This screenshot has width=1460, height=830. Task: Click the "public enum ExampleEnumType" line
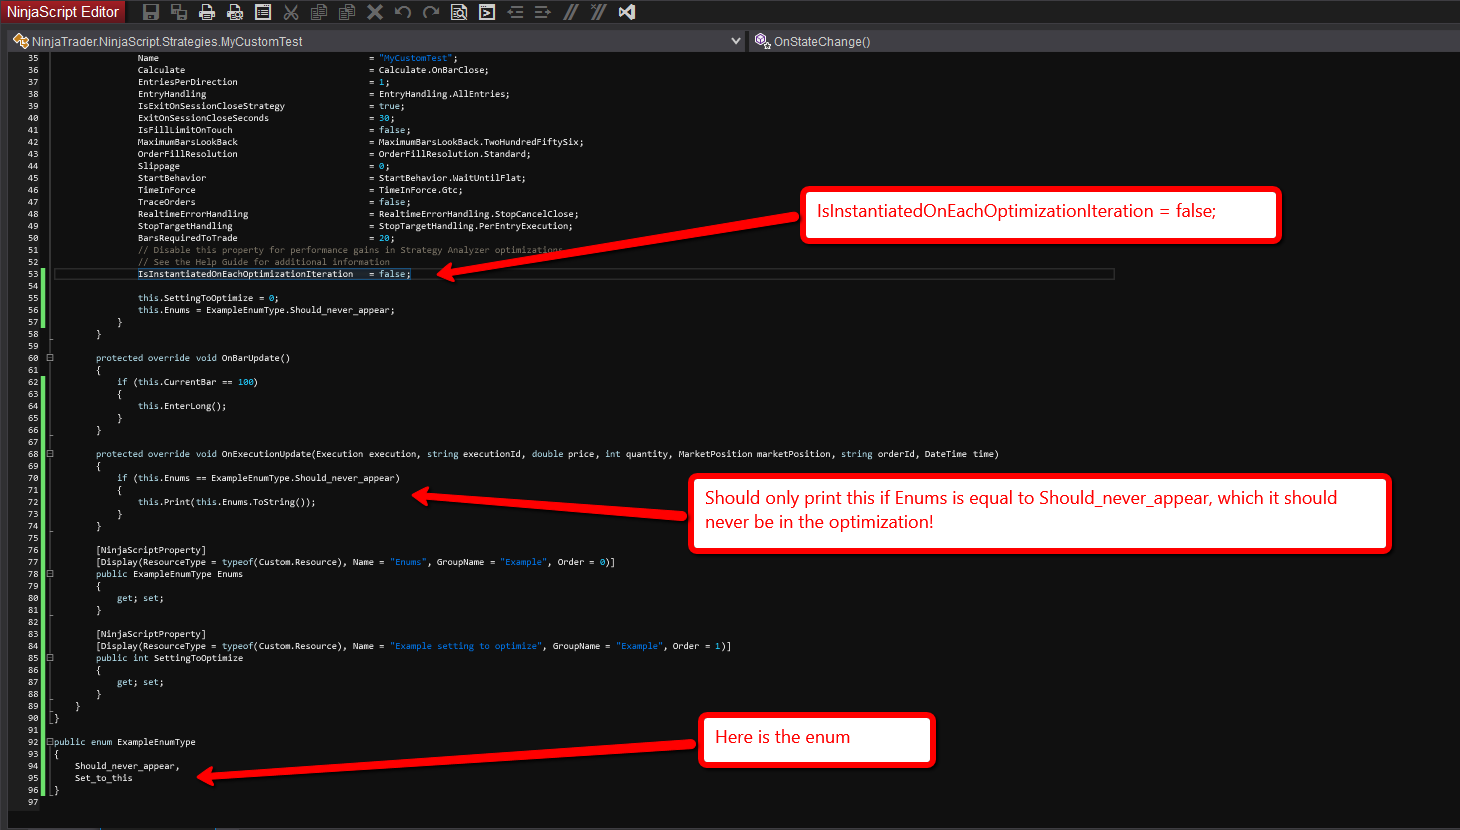(125, 742)
